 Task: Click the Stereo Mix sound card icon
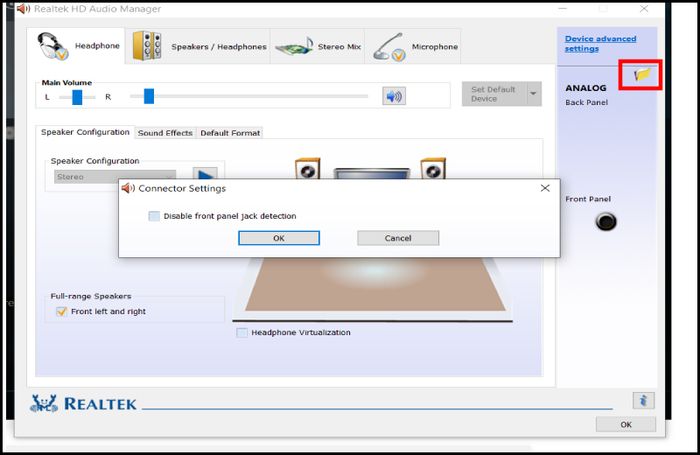click(294, 47)
